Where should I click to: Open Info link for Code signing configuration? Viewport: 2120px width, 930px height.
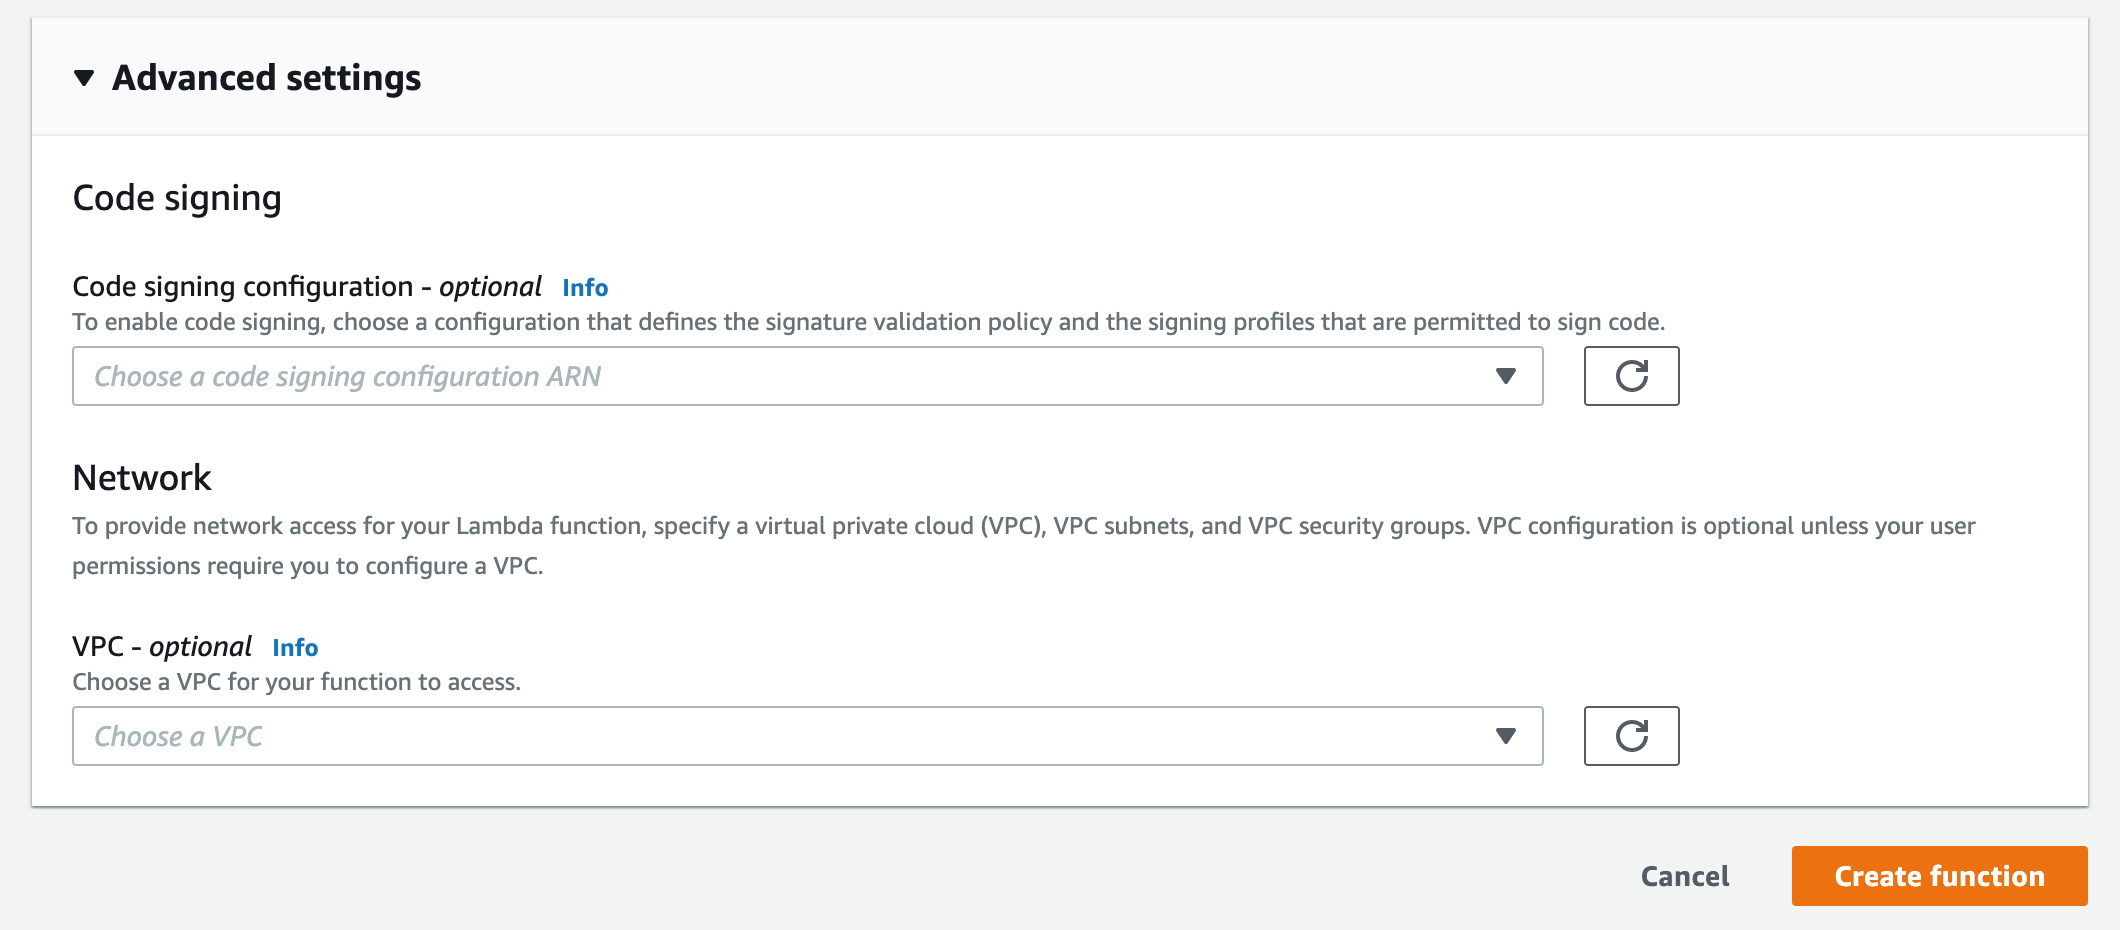pyautogui.click(x=585, y=288)
